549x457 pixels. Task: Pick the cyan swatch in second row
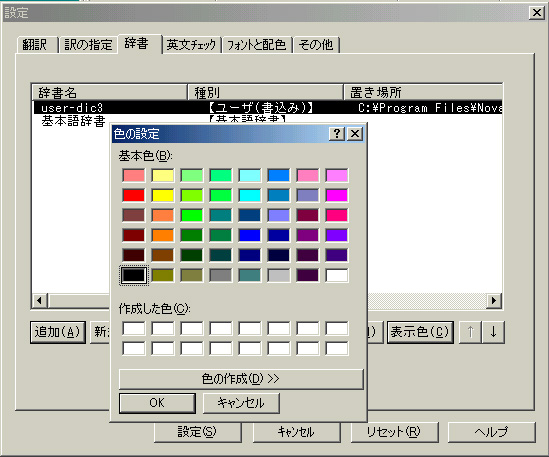pyautogui.click(x=250, y=195)
